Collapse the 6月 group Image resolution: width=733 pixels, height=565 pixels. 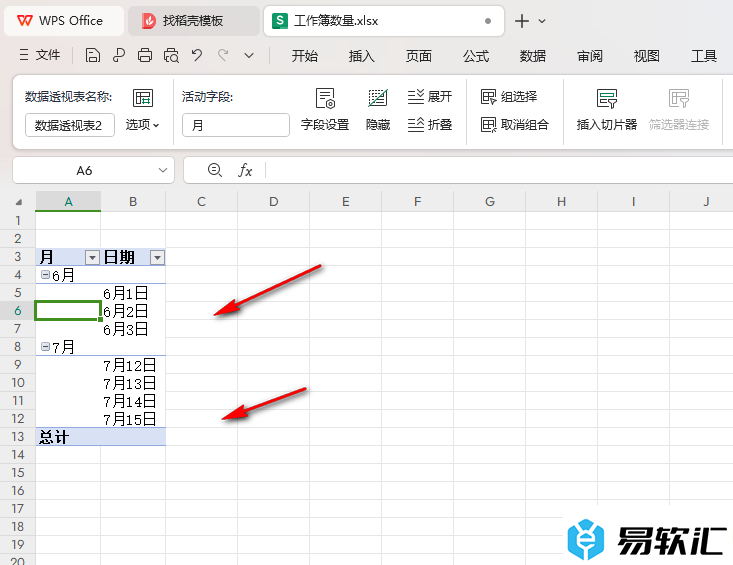(x=45, y=275)
